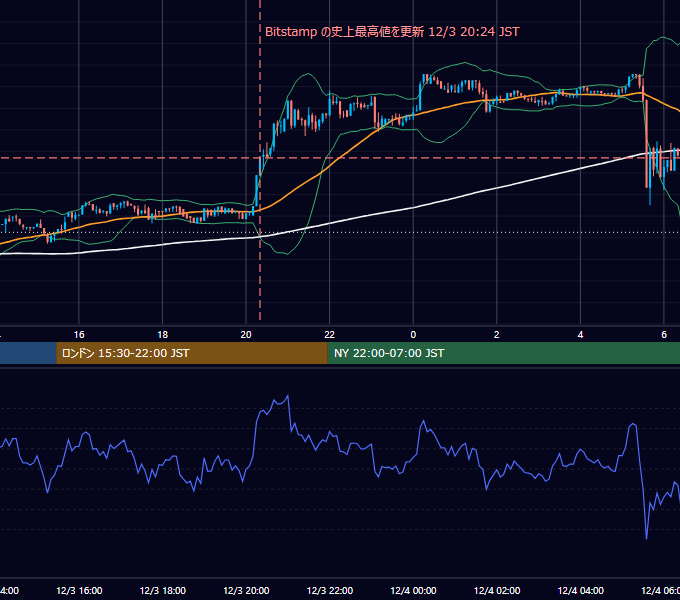Select the ロンドン 15:30-22:00 JST session bar
This screenshot has height=600, width=680.
point(192,353)
